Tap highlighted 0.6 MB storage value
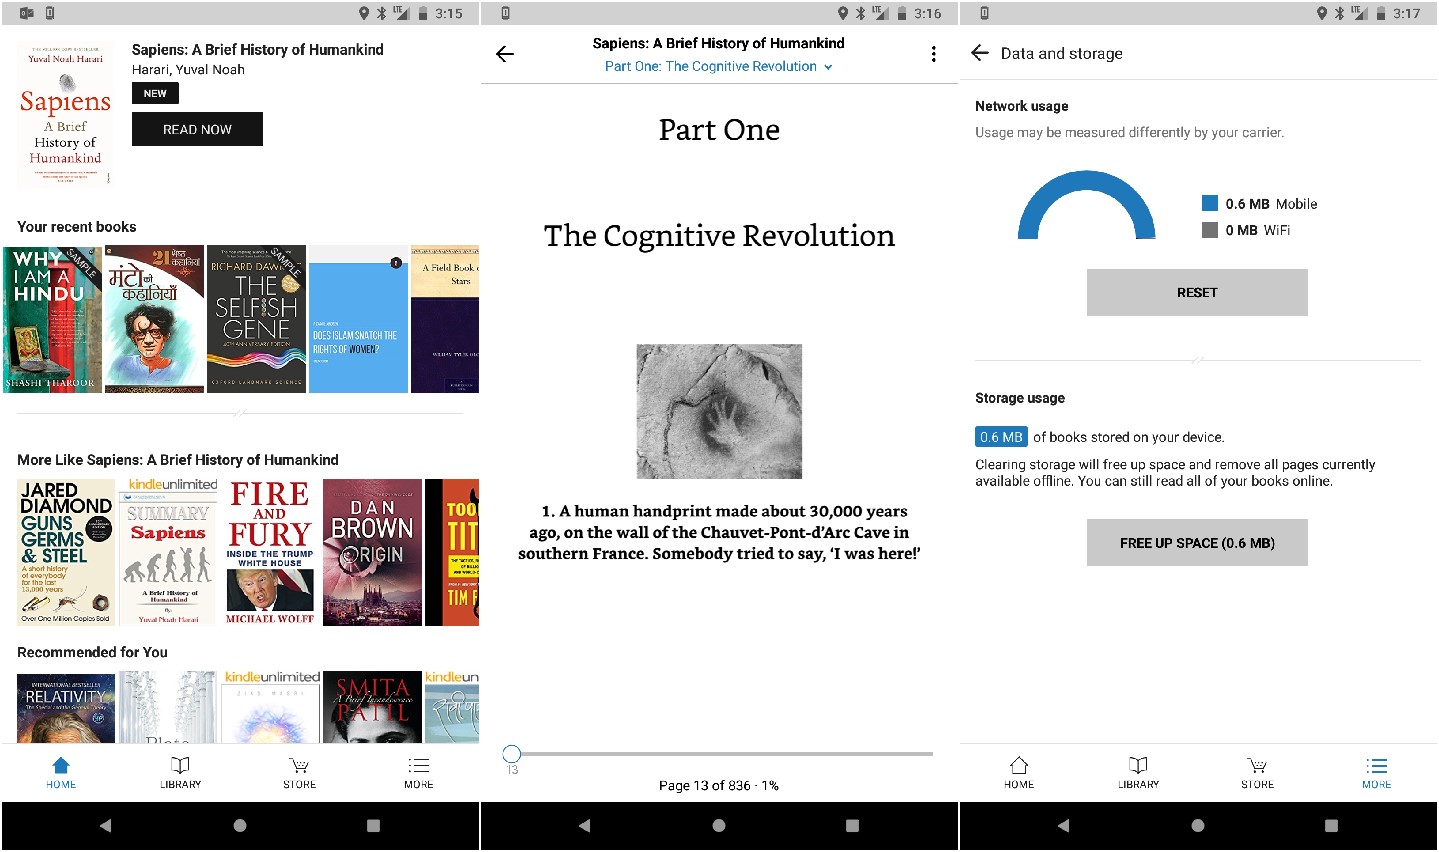The width and height of the screenshot is (1439, 852). tap(1001, 437)
